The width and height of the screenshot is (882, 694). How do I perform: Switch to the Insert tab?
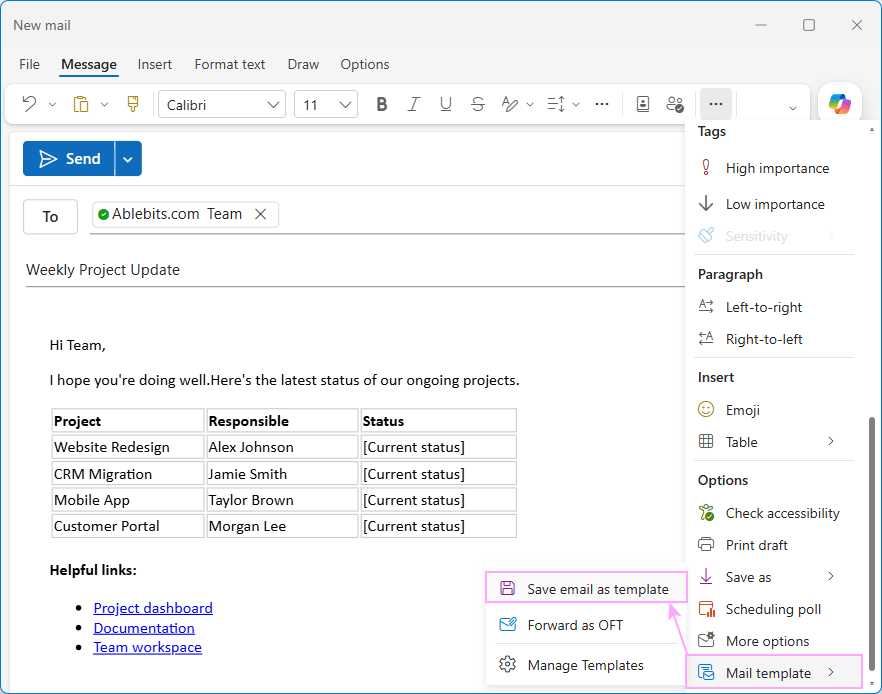[x=155, y=64]
